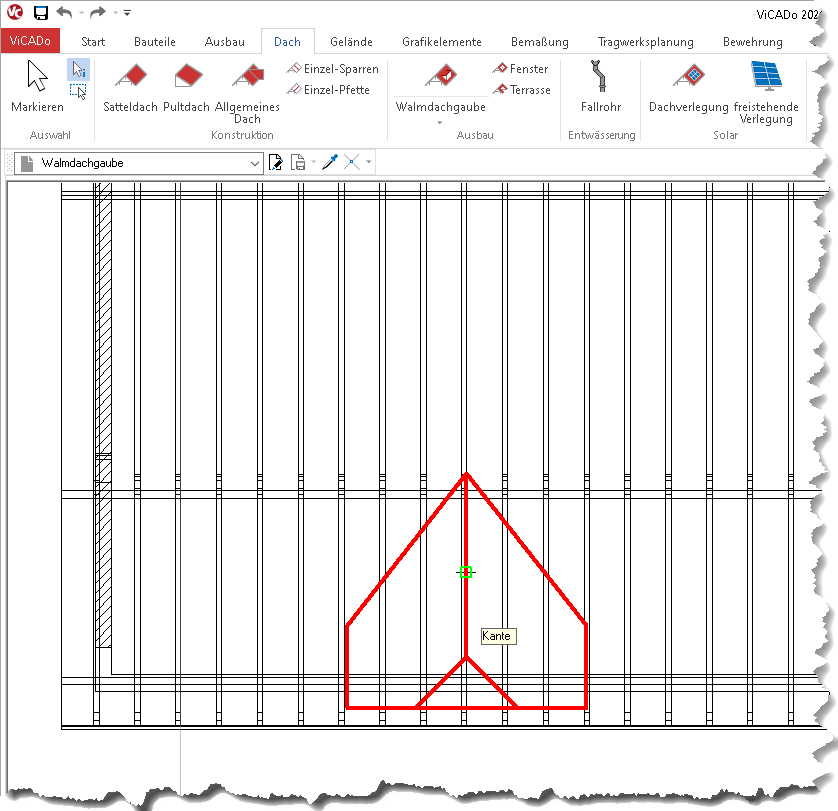The height and width of the screenshot is (811, 838).
Task: Save the project with the floppy disk icon
Action: tap(41, 12)
